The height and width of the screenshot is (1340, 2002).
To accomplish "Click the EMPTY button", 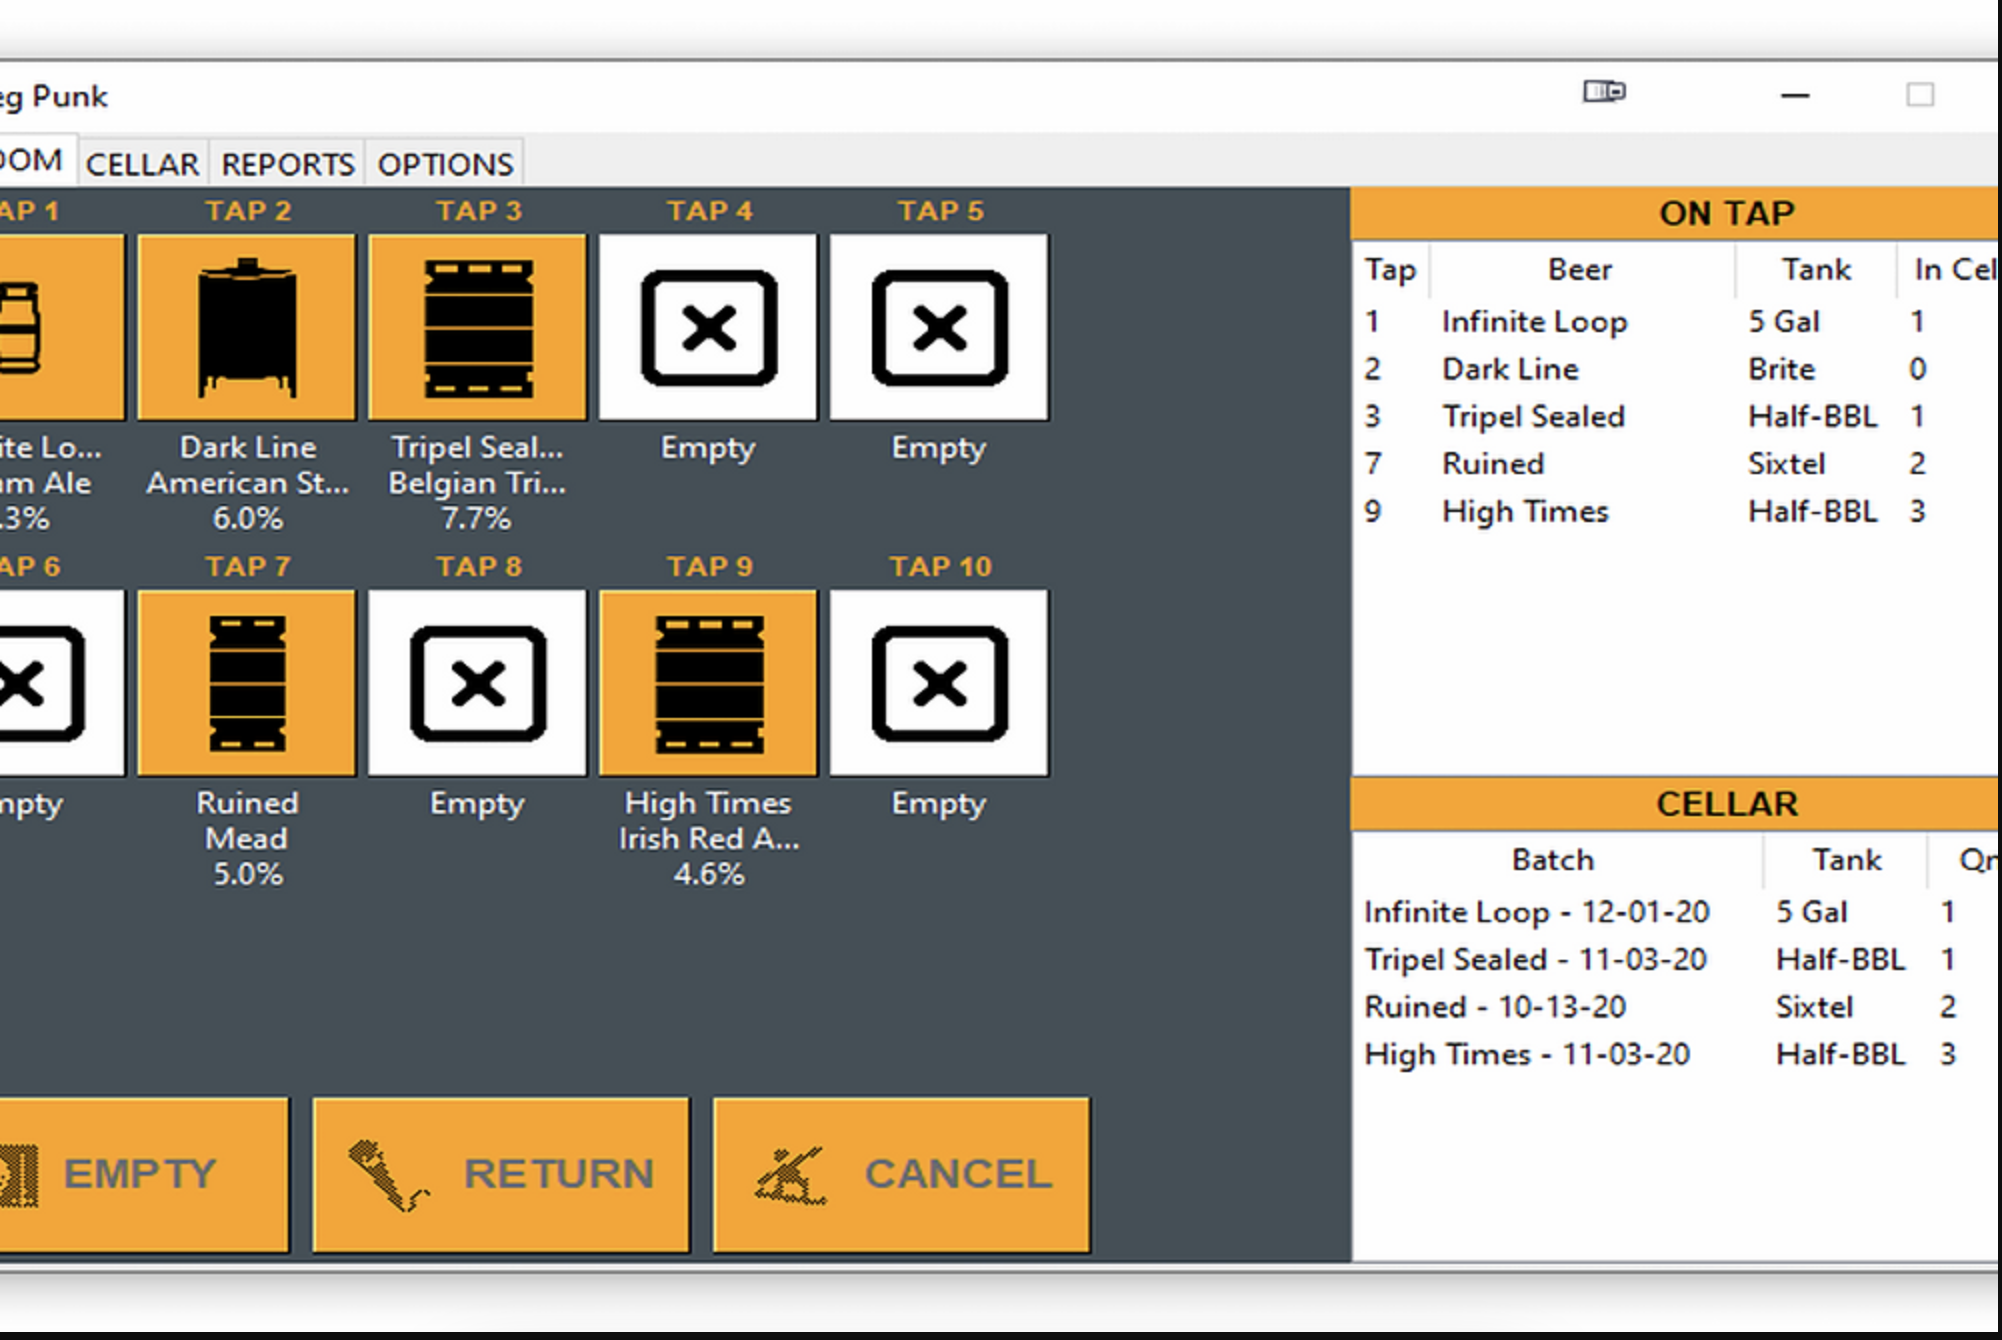I will pyautogui.click(x=143, y=1175).
